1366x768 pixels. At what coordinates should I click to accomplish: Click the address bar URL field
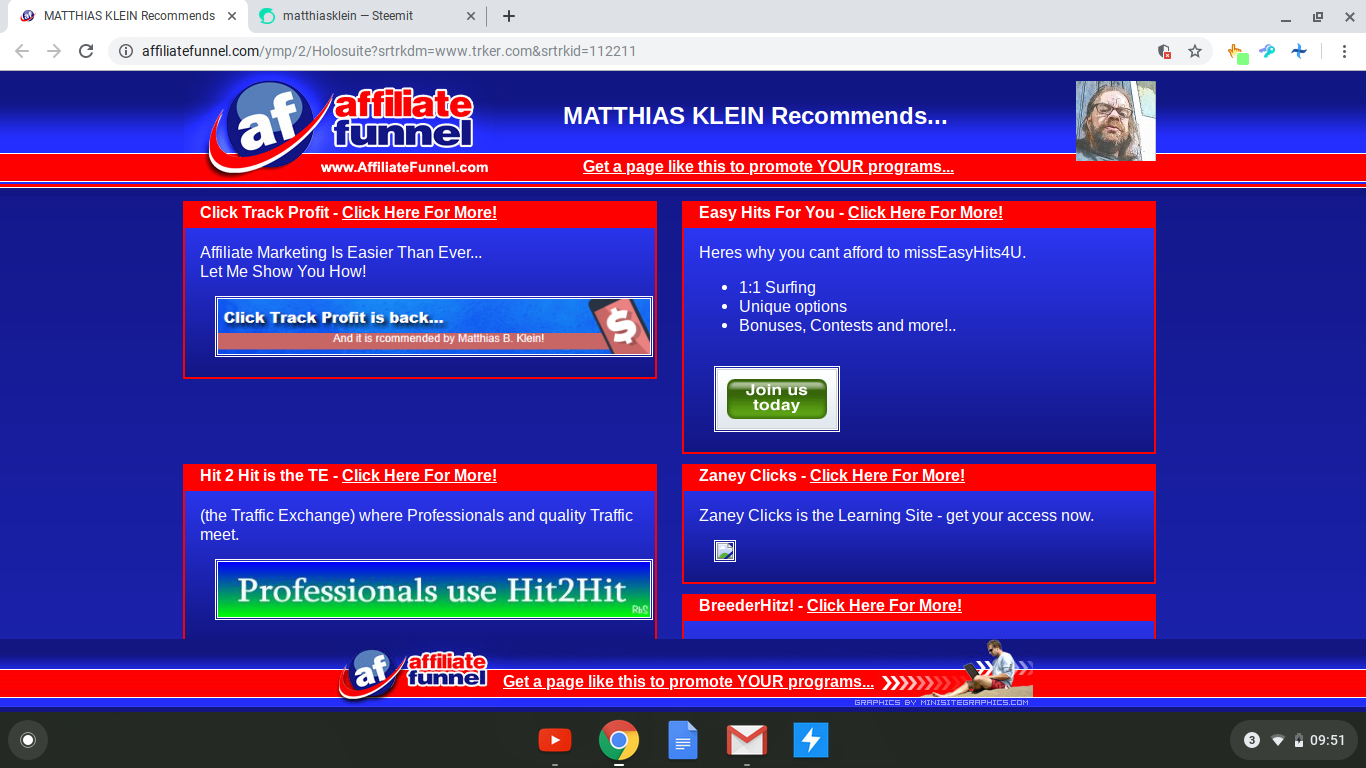(640, 51)
